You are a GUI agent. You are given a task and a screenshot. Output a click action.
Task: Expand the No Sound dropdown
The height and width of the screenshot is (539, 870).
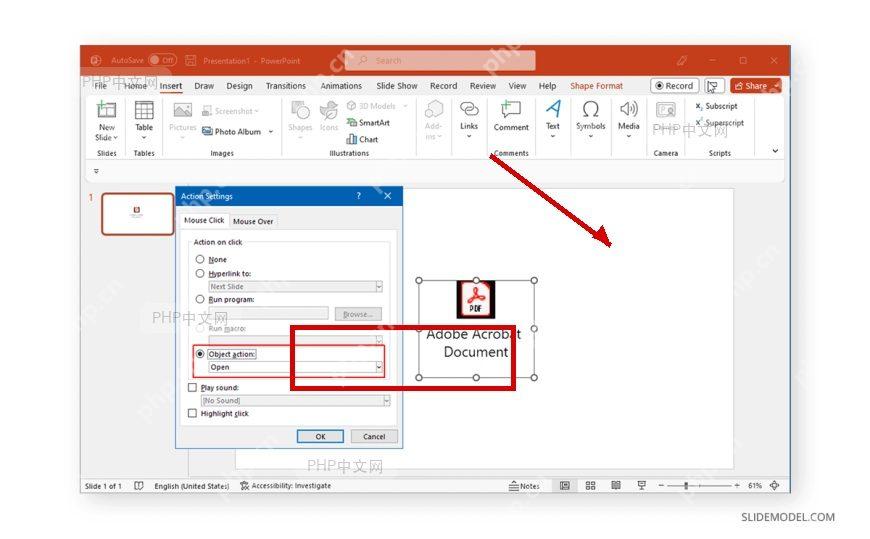(387, 400)
